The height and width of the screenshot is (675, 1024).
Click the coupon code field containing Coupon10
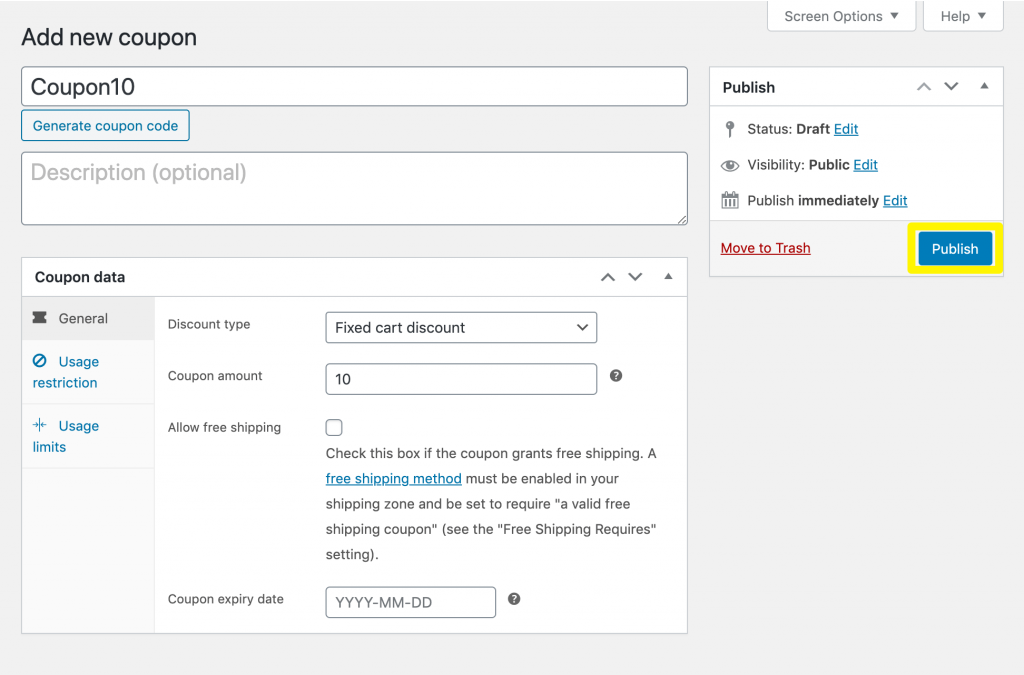(354, 86)
